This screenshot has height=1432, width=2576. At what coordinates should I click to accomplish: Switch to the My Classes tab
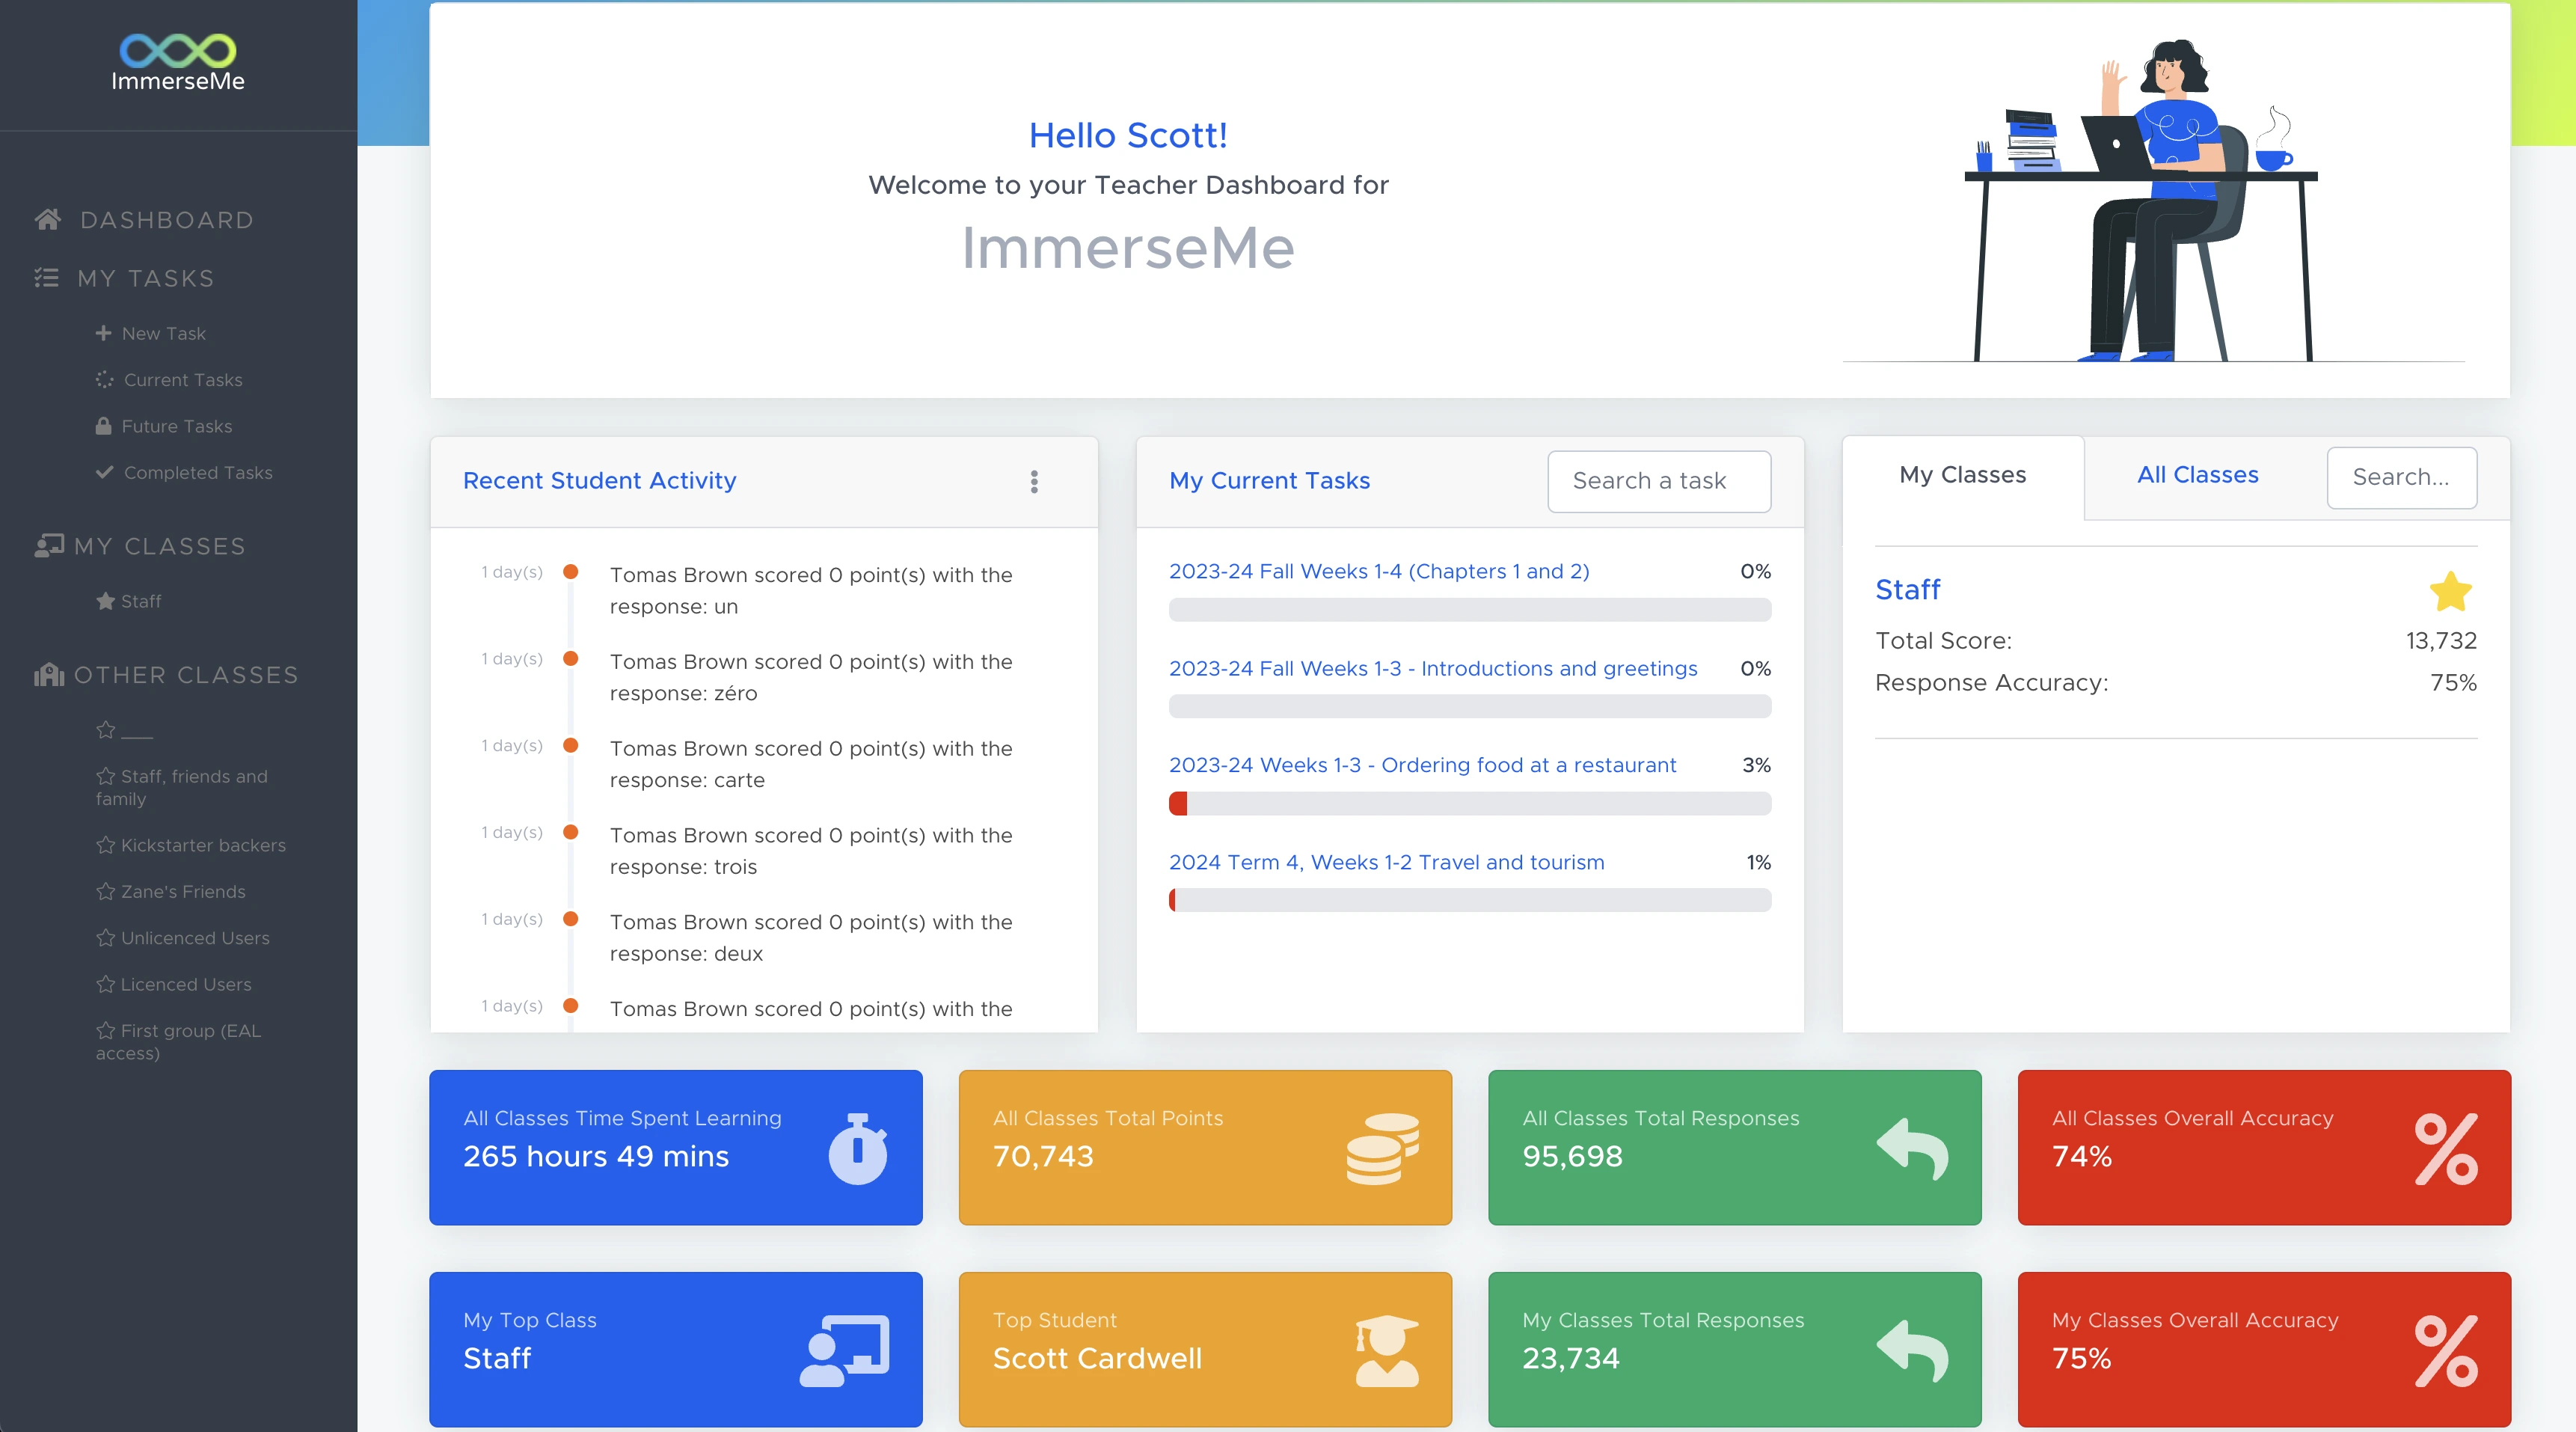pos(1962,475)
